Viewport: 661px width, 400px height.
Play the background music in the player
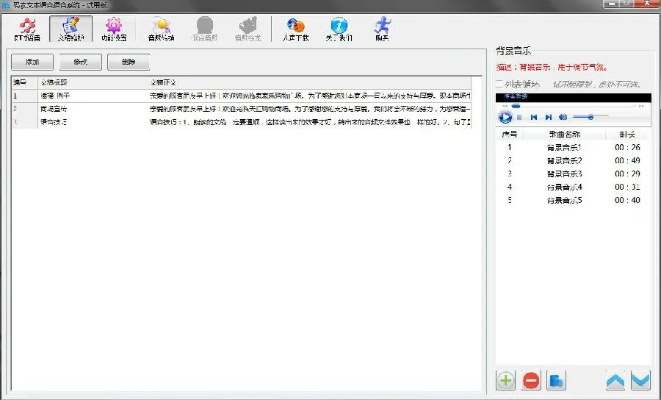click(x=506, y=117)
